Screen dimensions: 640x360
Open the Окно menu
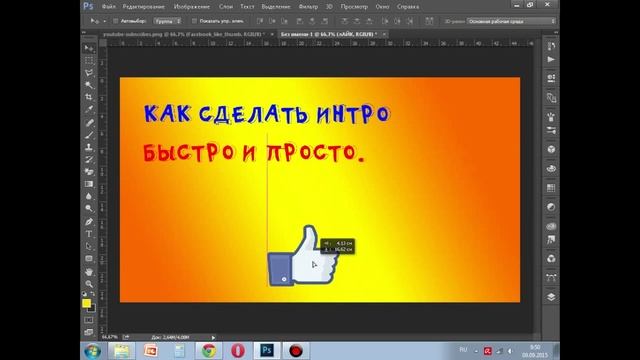click(382, 7)
